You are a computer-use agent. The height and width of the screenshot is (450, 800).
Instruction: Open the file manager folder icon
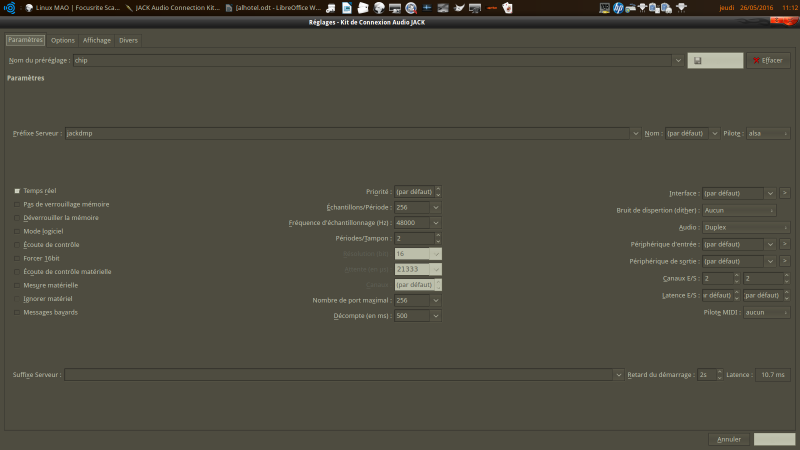[363, 8]
